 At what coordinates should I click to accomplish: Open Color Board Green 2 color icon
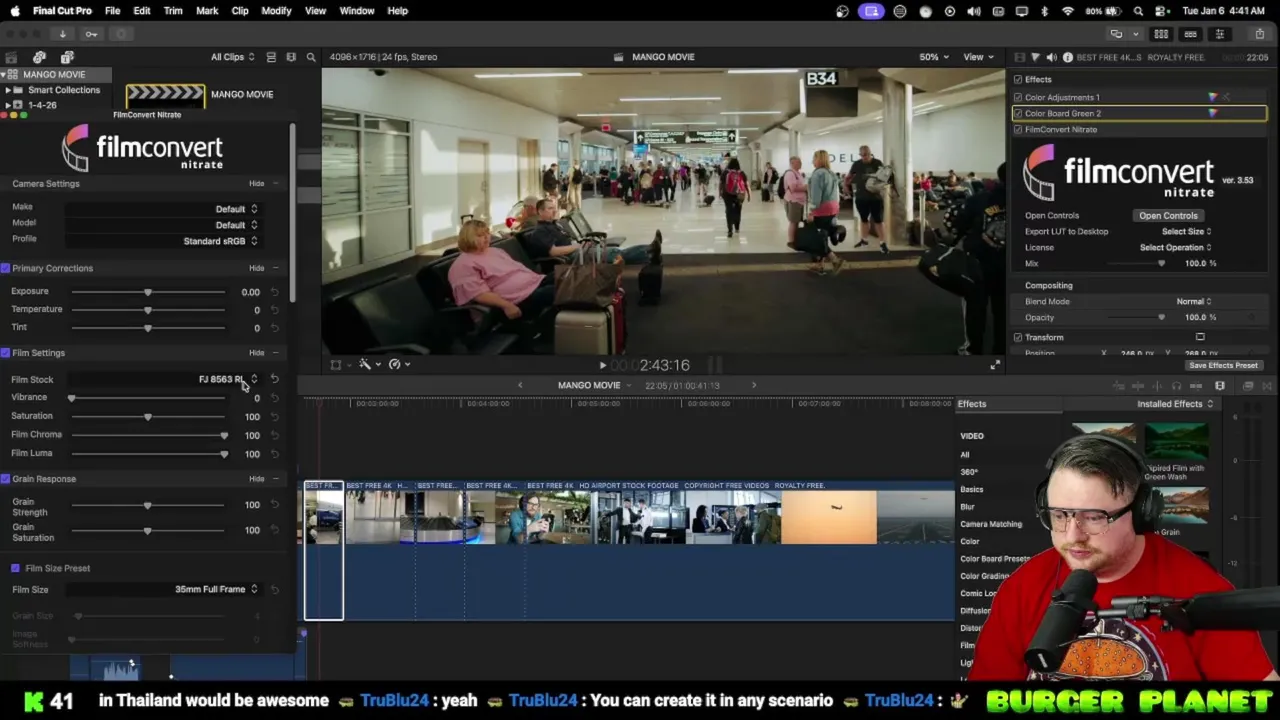point(1213,113)
